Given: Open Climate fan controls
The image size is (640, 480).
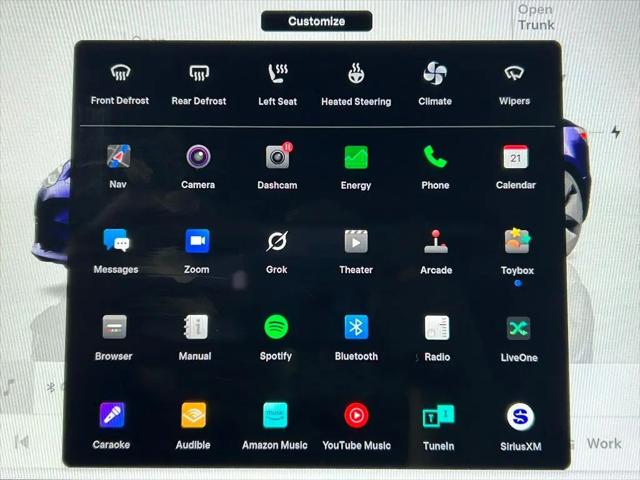Looking at the screenshot, I should click(x=435, y=84).
